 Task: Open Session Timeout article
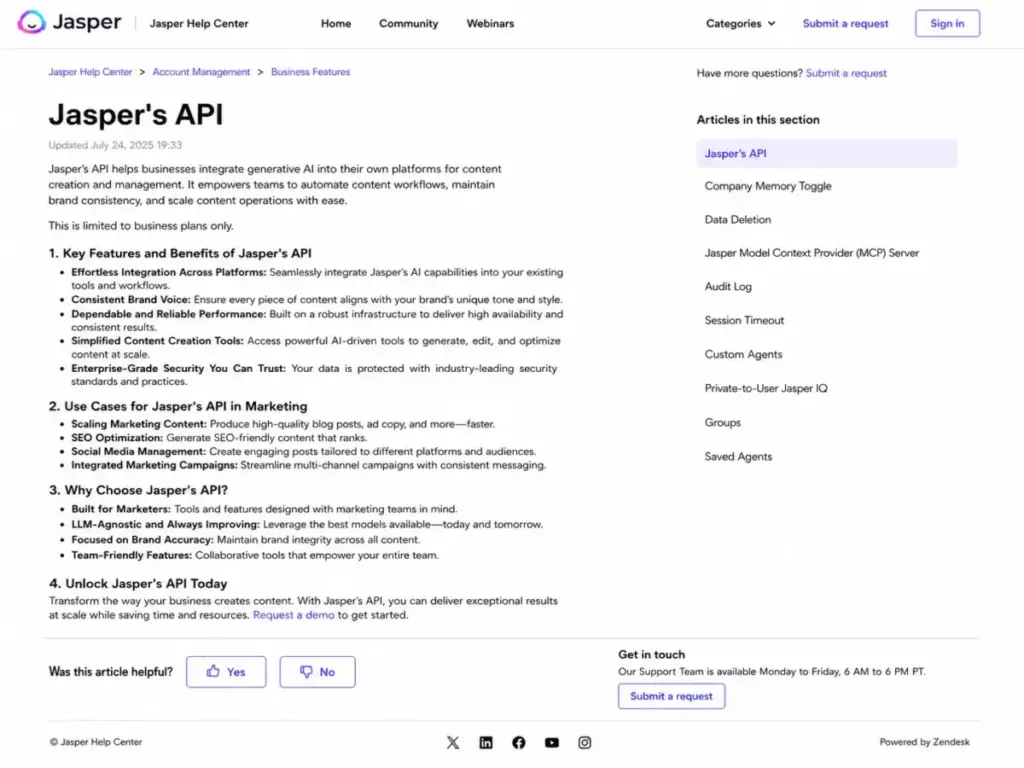pyautogui.click(x=744, y=321)
